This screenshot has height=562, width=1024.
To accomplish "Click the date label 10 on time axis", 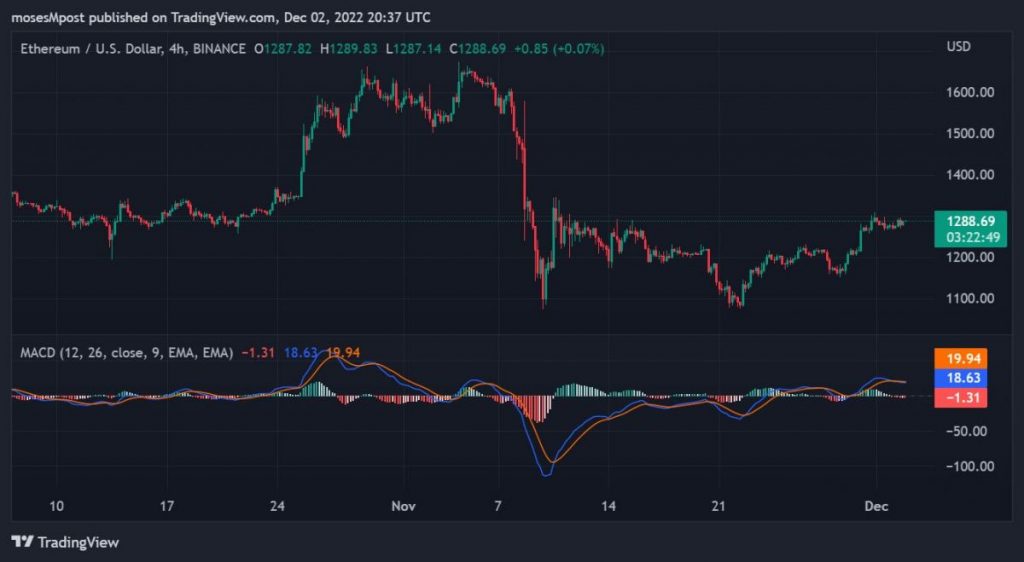I will (x=56, y=507).
